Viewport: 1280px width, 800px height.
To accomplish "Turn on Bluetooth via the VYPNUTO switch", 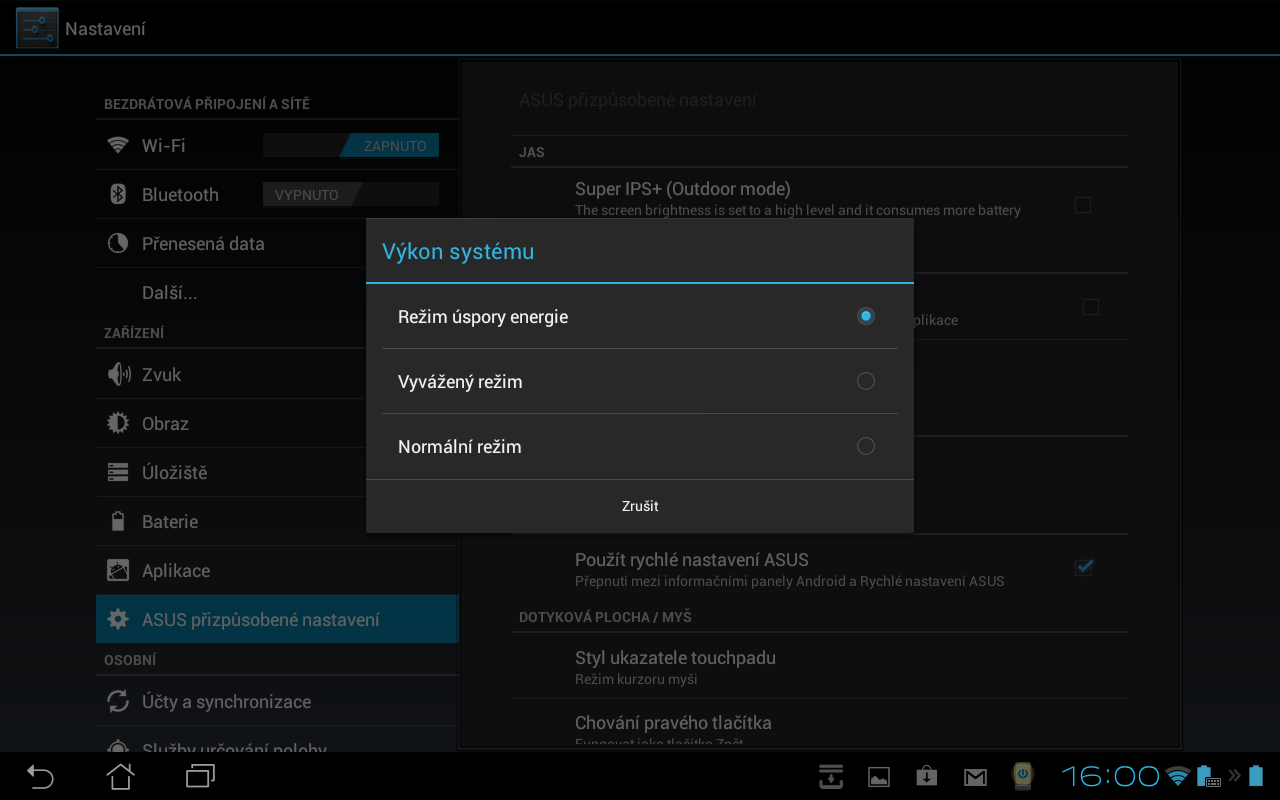I will (350, 193).
